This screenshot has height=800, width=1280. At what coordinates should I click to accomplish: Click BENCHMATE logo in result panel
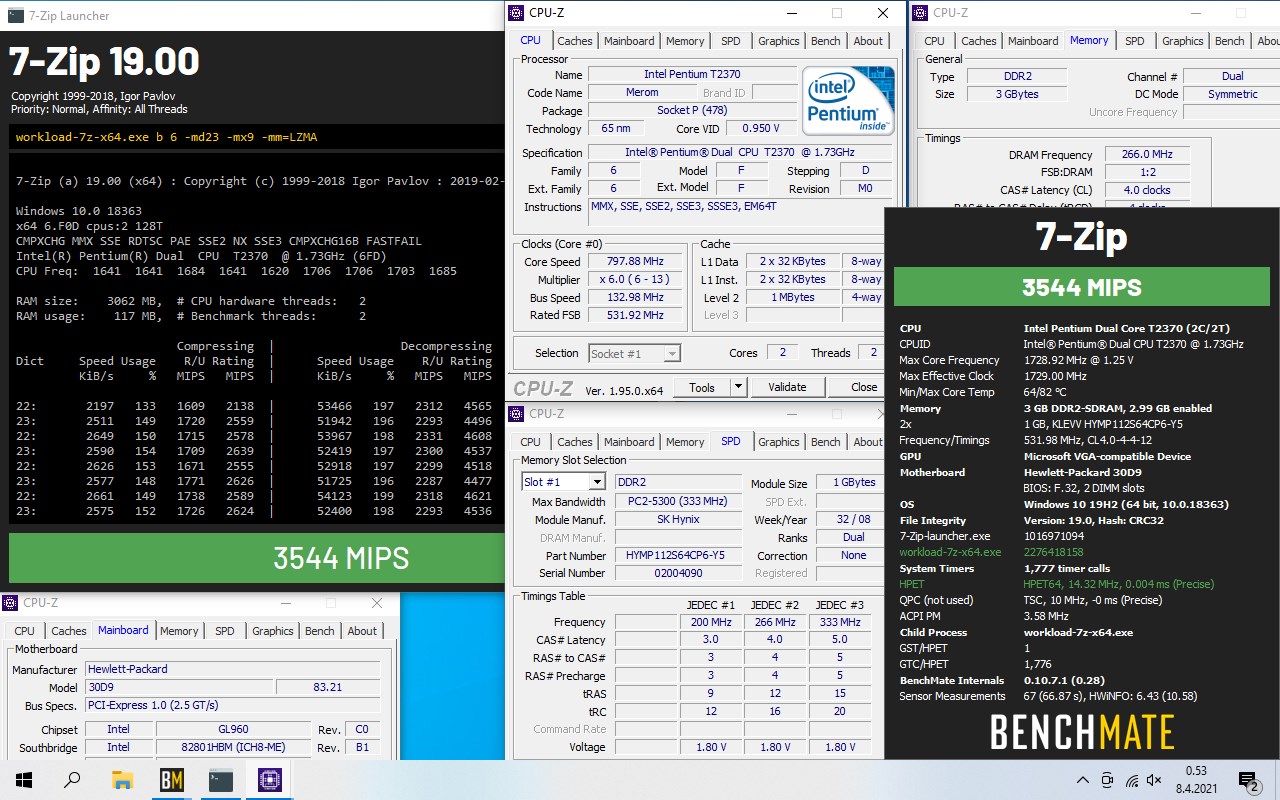1081,733
